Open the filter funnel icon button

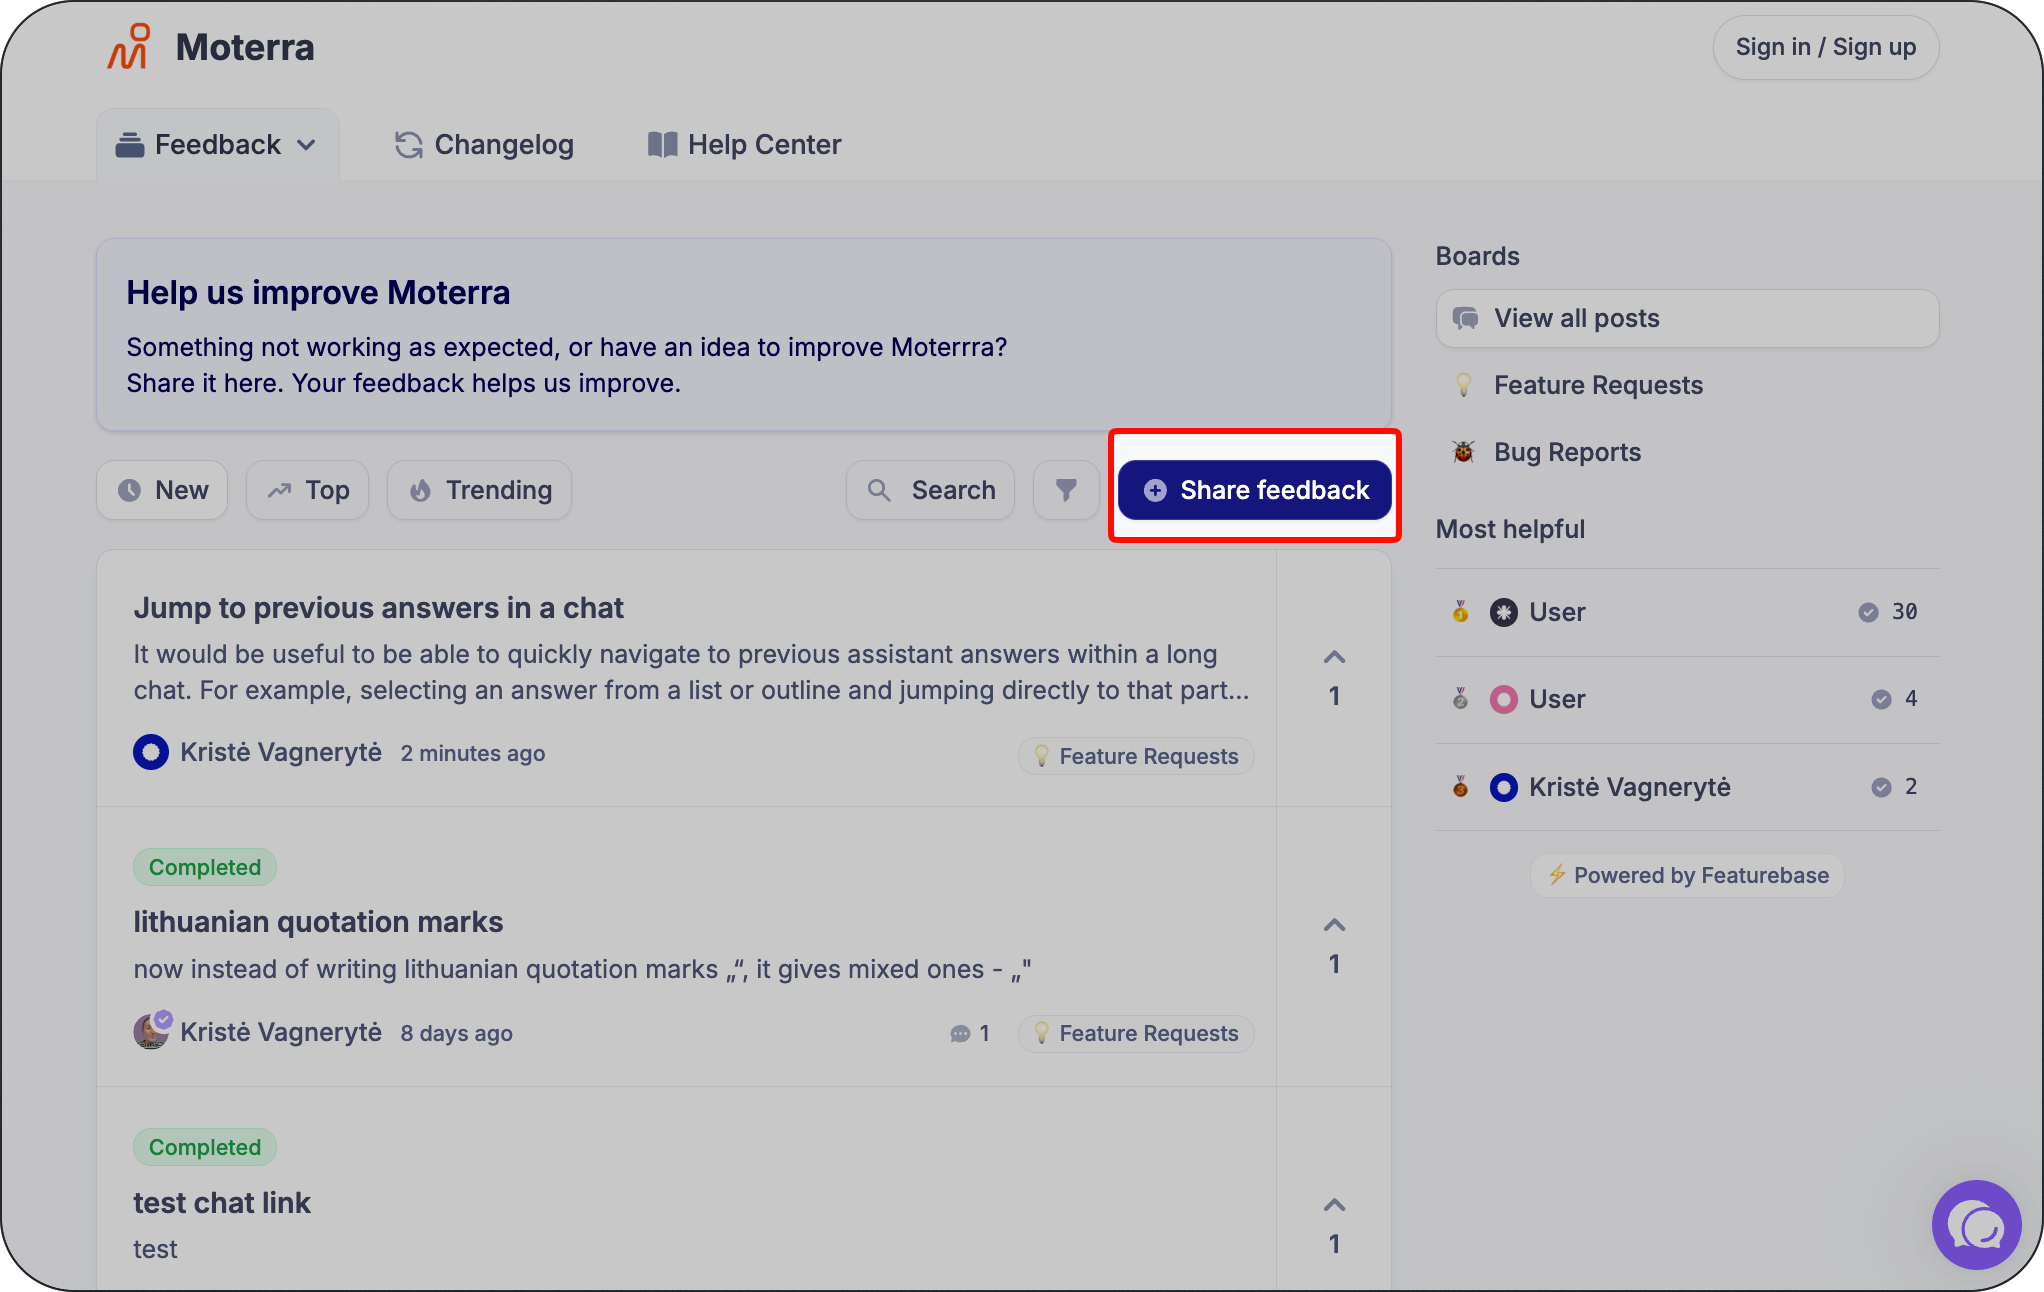pos(1066,490)
